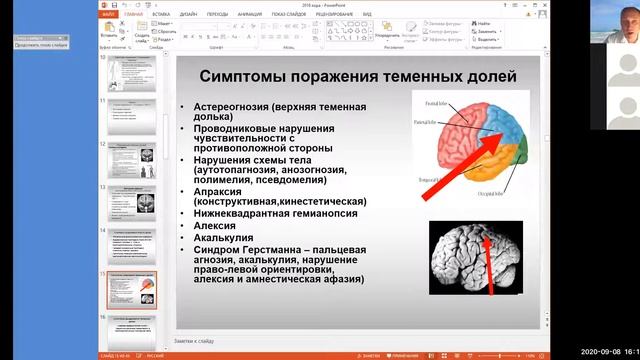Expand the shapes gallery More arrow
The height and width of the screenshot is (360, 640).
[x=371, y=38]
